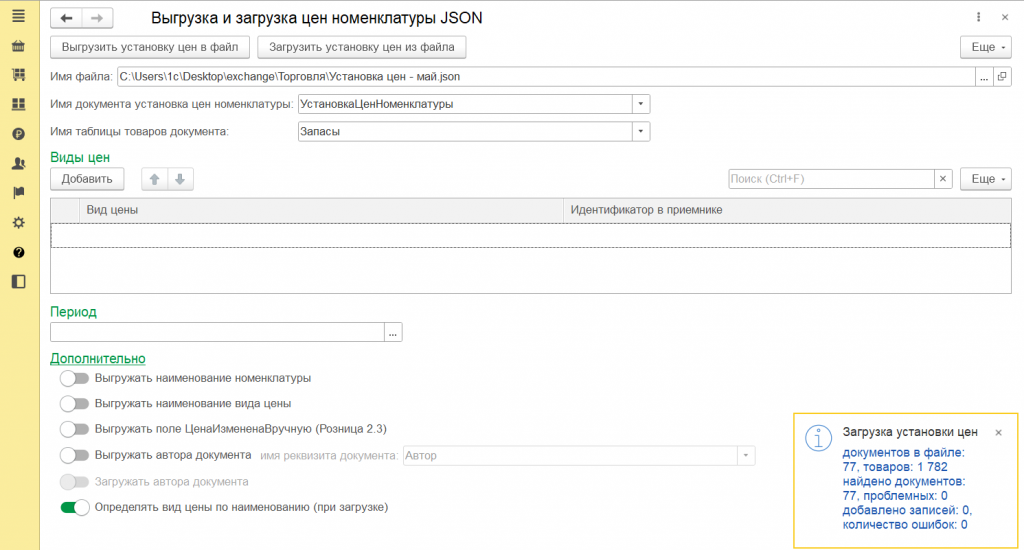Open the flag sidebar section

tap(18, 193)
